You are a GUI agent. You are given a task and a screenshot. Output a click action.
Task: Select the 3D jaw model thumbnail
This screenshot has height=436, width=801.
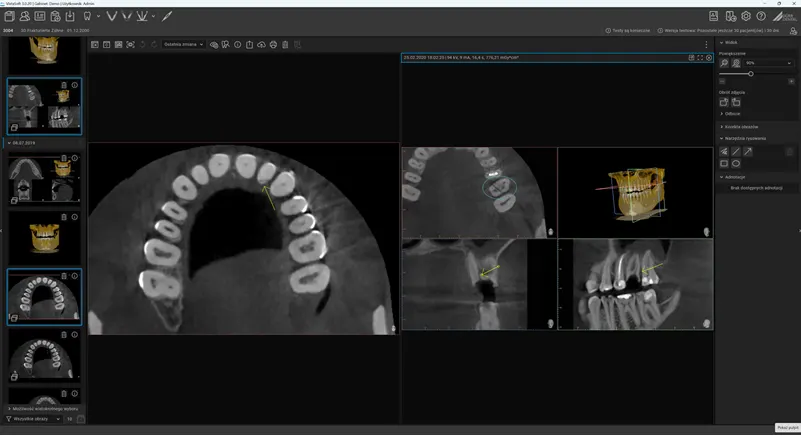(44, 238)
